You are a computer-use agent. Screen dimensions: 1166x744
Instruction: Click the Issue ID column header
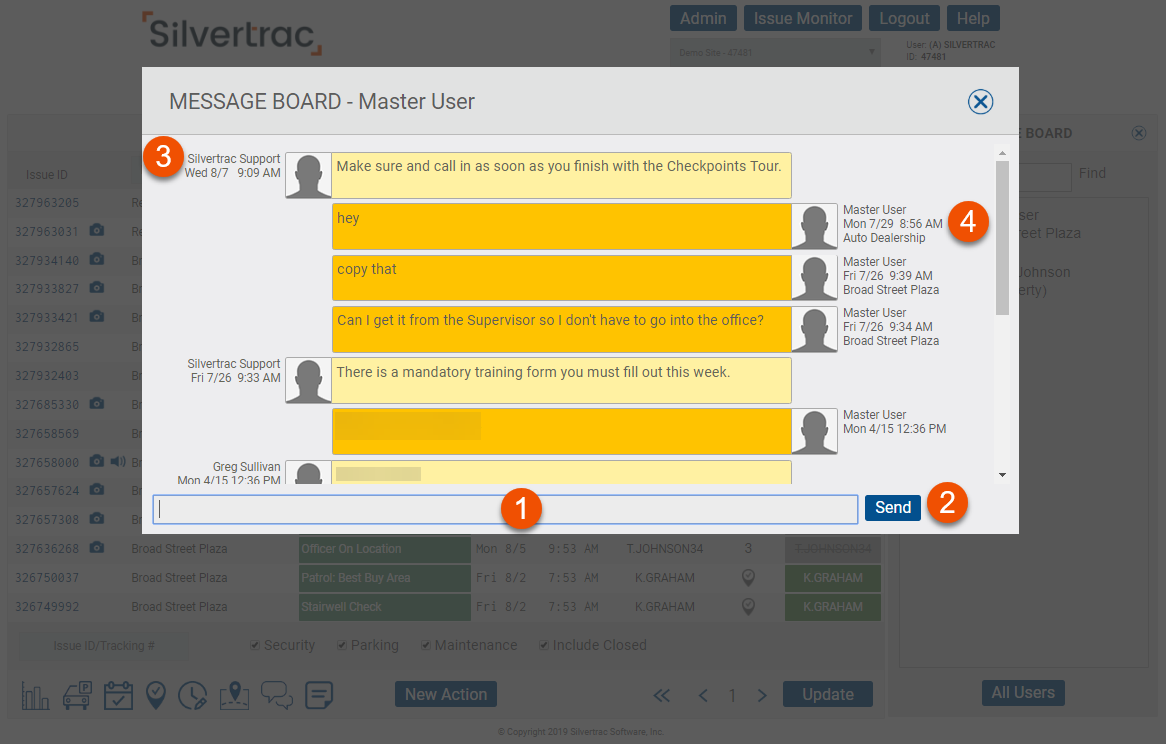[x=47, y=175]
